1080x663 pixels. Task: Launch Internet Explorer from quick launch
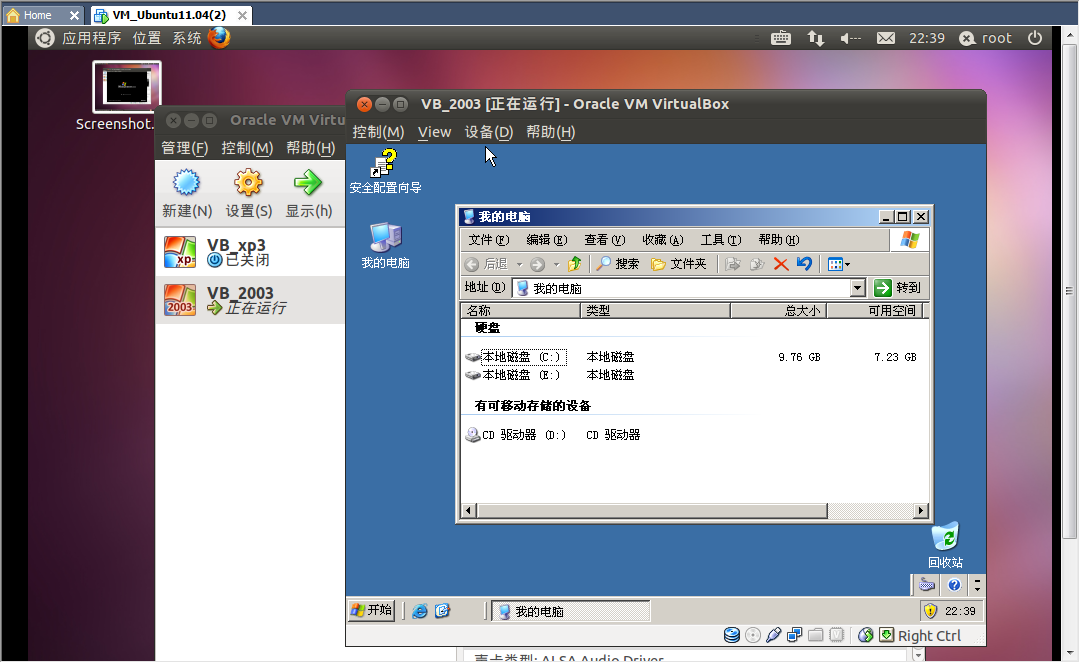click(x=419, y=611)
